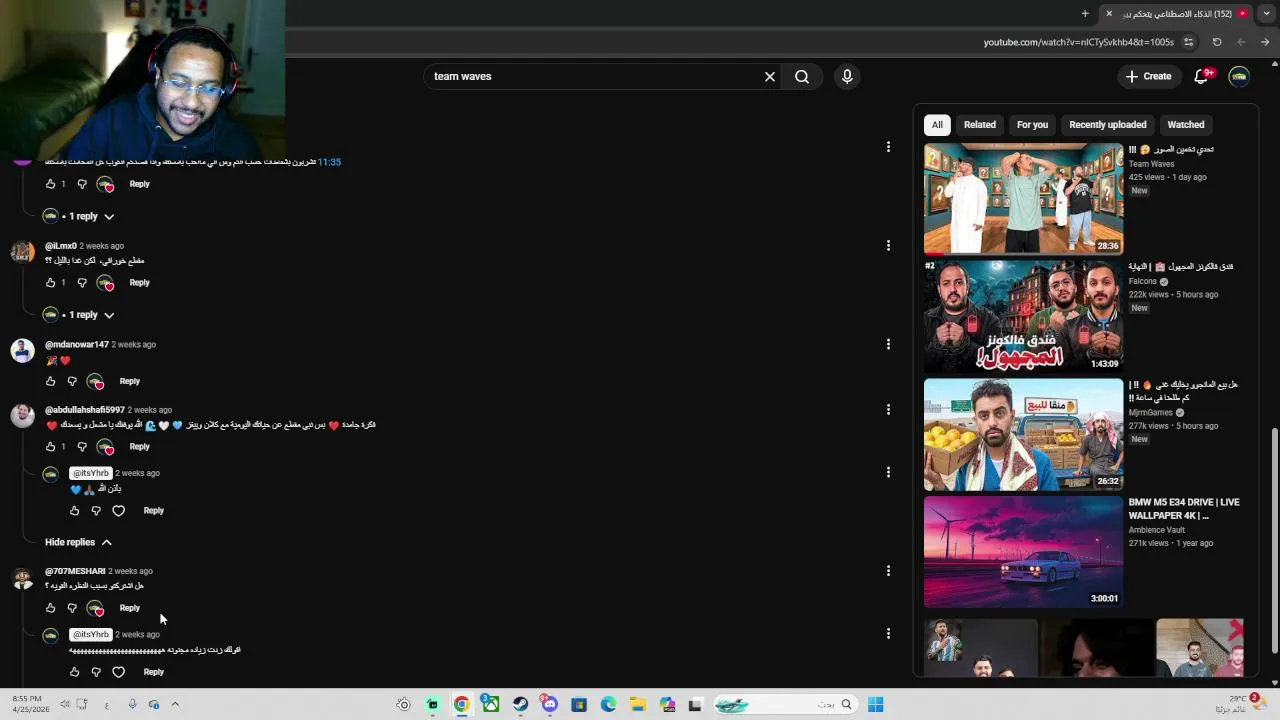
Task: Select the 'All' filter chip
Action: [937, 125]
